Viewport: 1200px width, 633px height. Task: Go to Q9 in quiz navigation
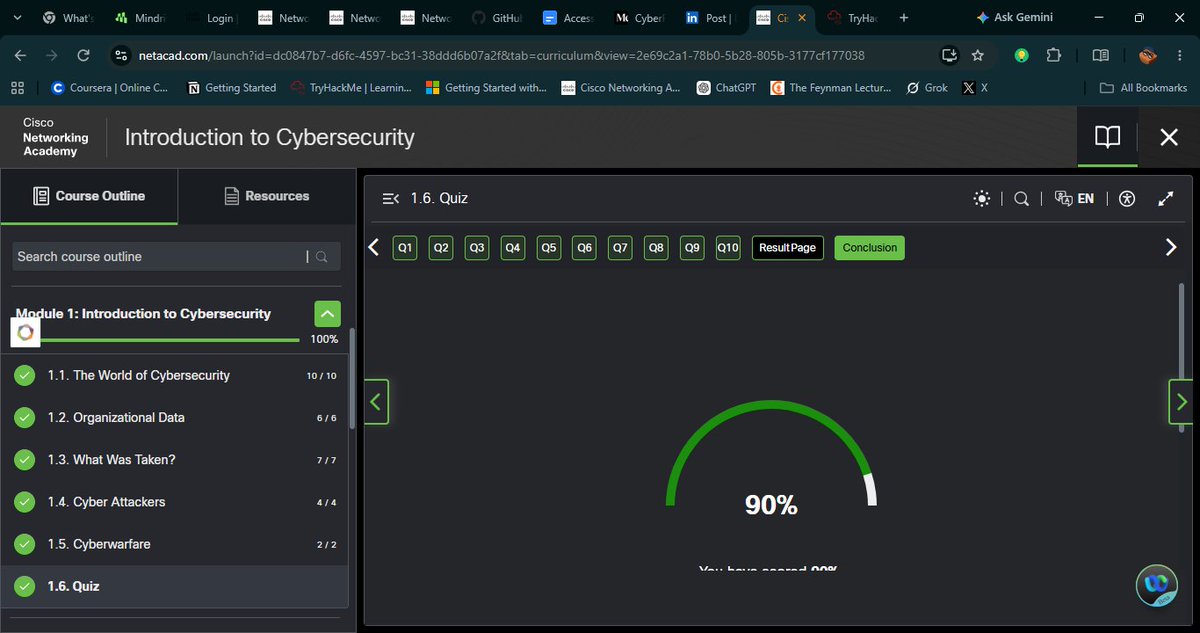tap(692, 248)
